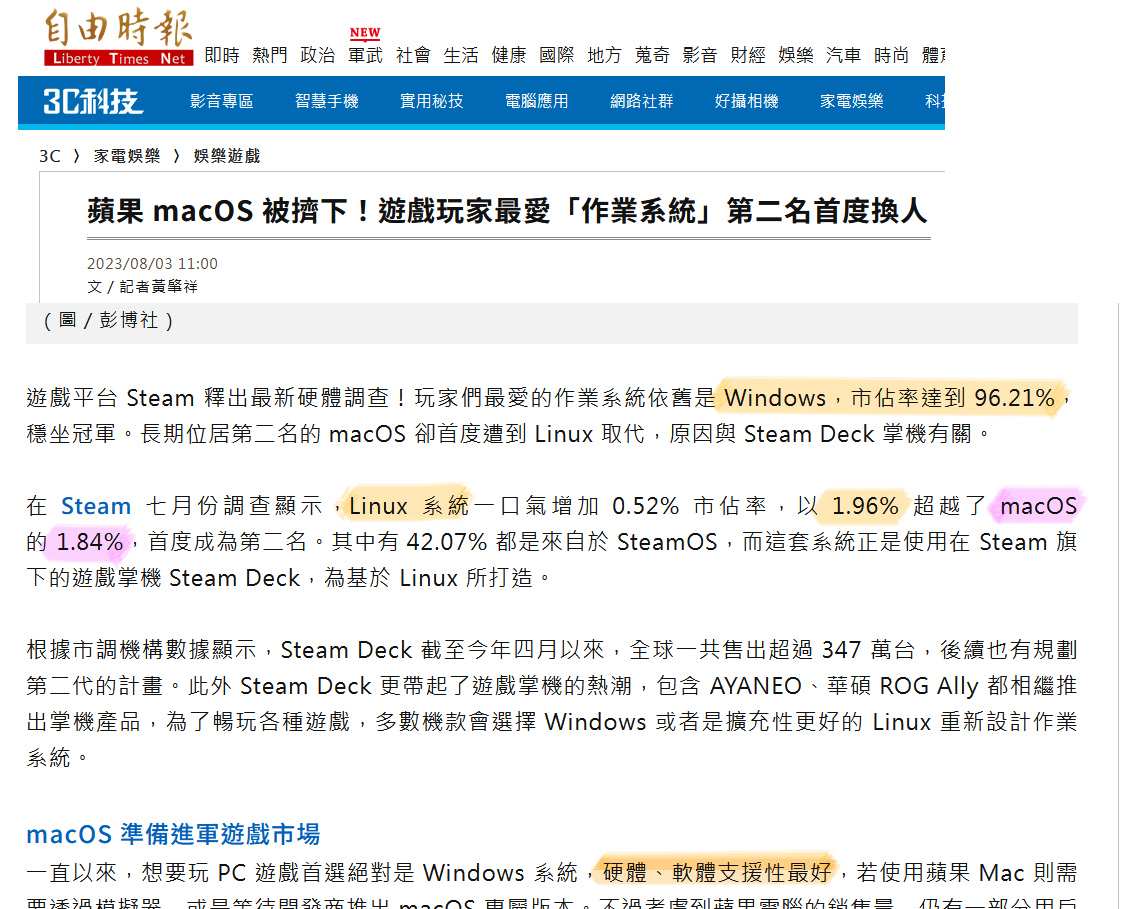Click the word AYANEO in the article
Image resolution: width=1125 pixels, height=909 pixels.
pyautogui.click(x=756, y=685)
